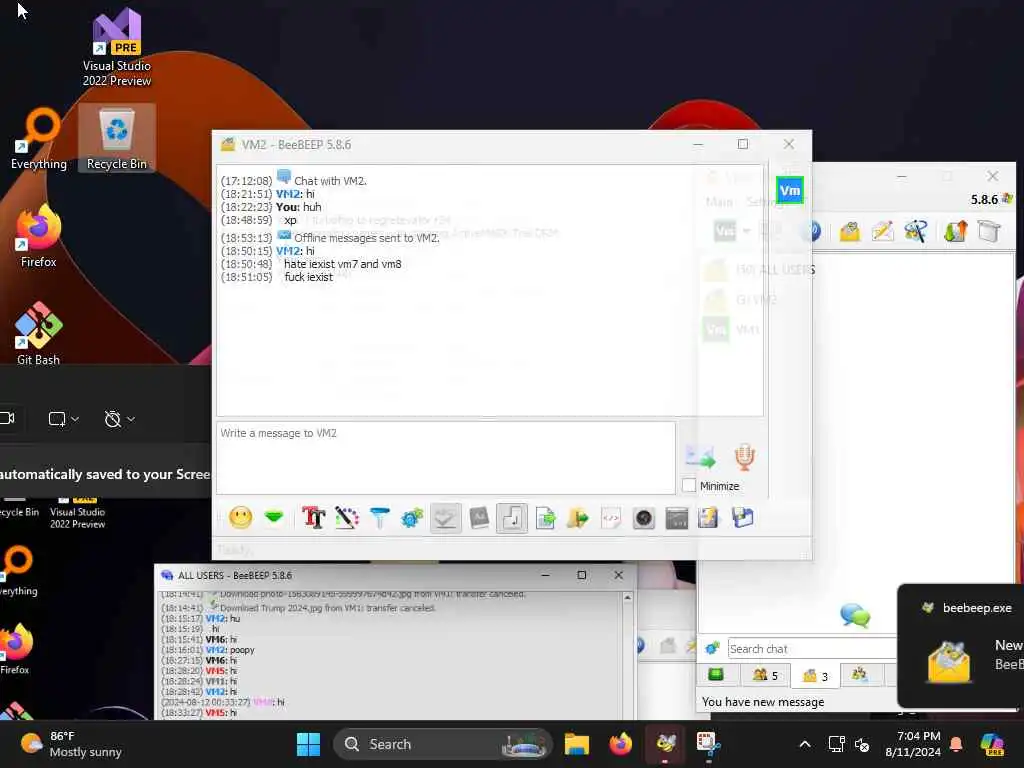Click the send message green arrow button
Screen dimensions: 1024x768
pos(700,457)
